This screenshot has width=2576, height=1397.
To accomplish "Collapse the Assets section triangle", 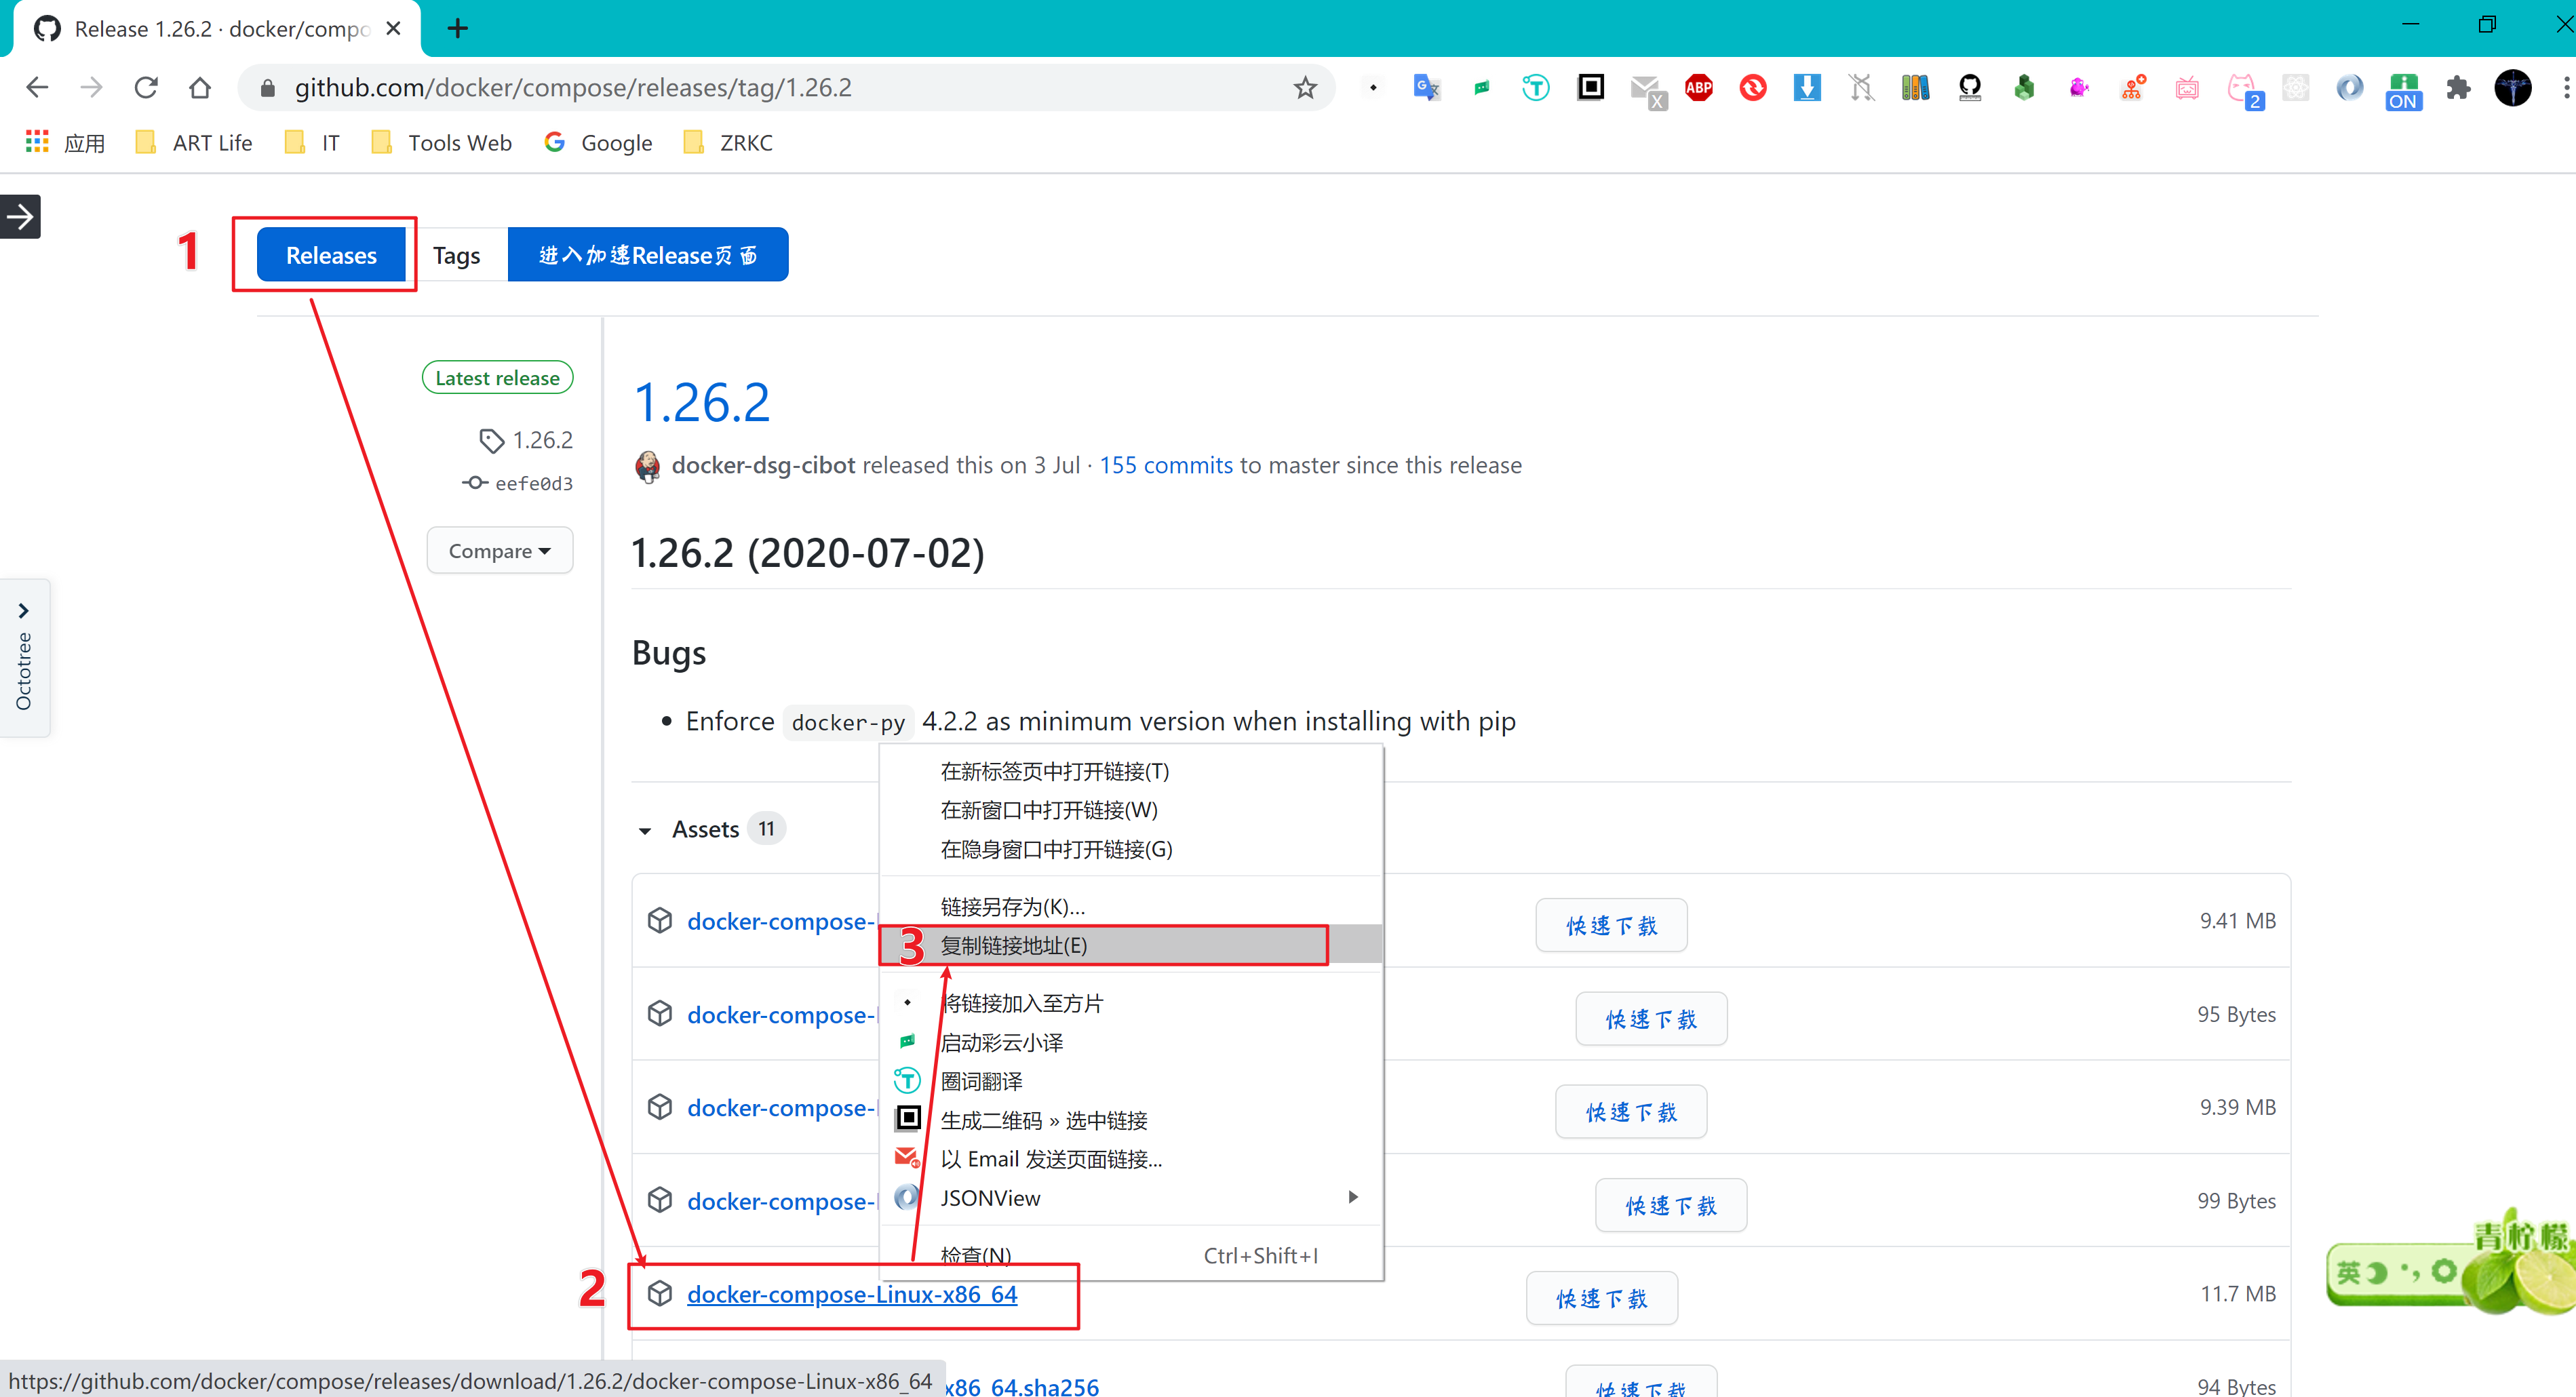I will click(x=645, y=830).
